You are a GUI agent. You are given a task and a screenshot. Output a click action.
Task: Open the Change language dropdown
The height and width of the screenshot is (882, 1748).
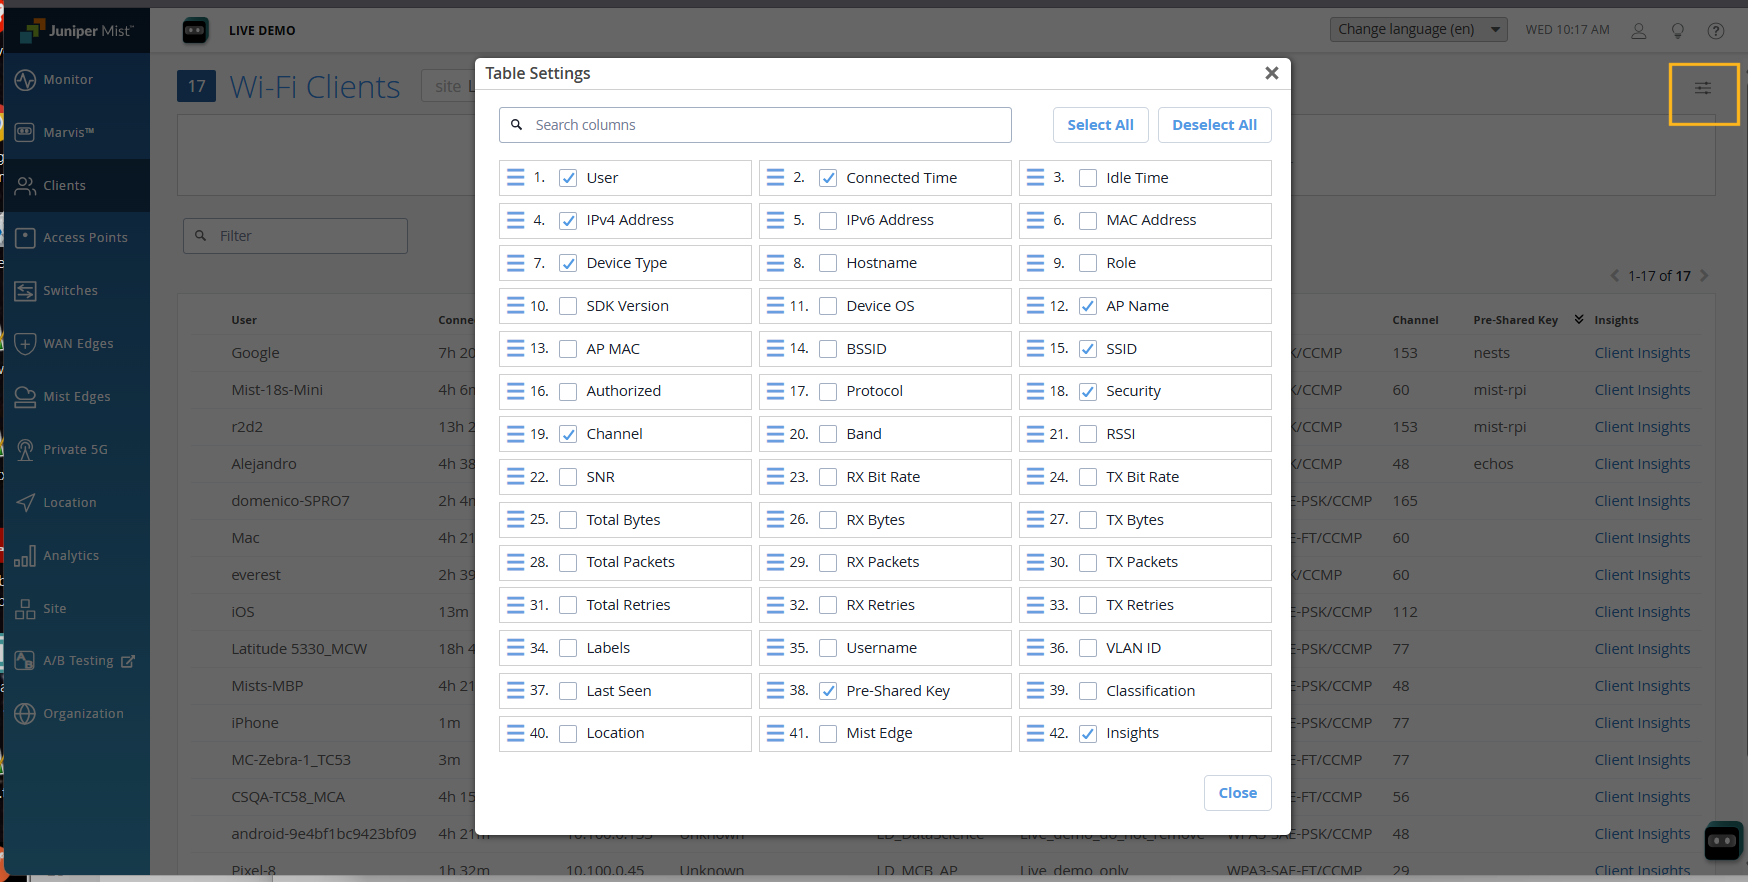coord(1417,30)
